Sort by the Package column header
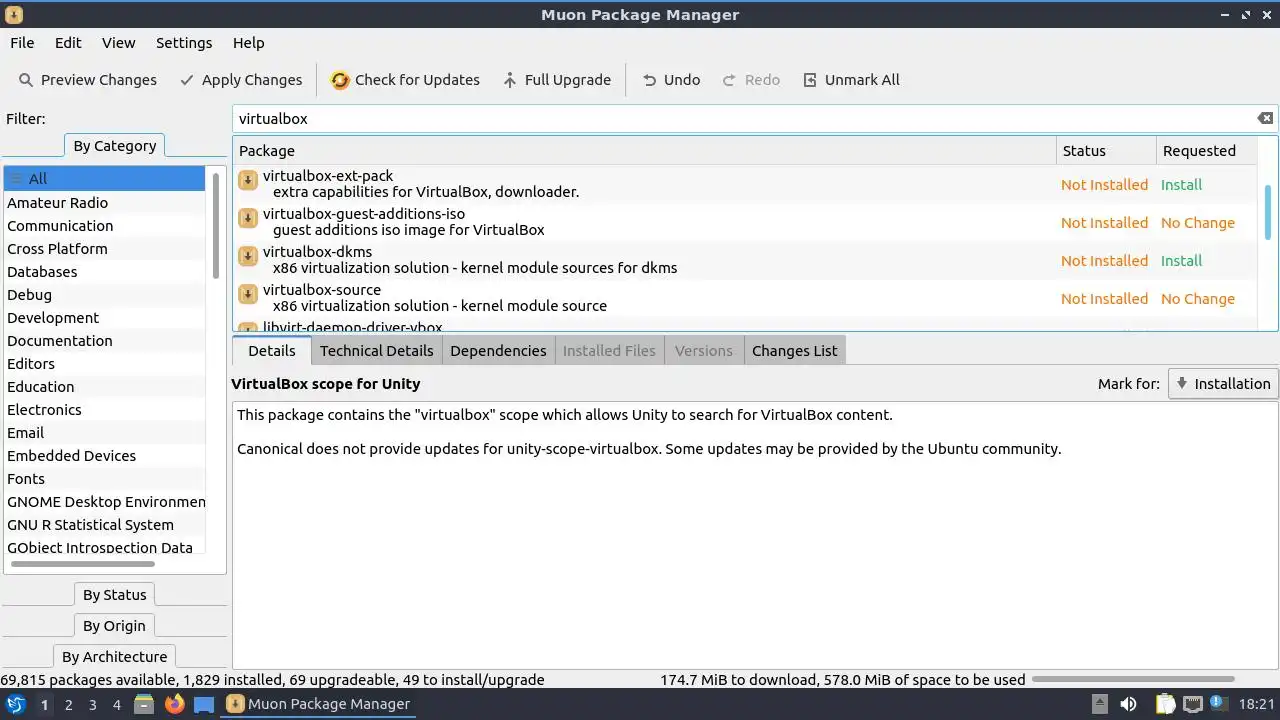 point(644,151)
